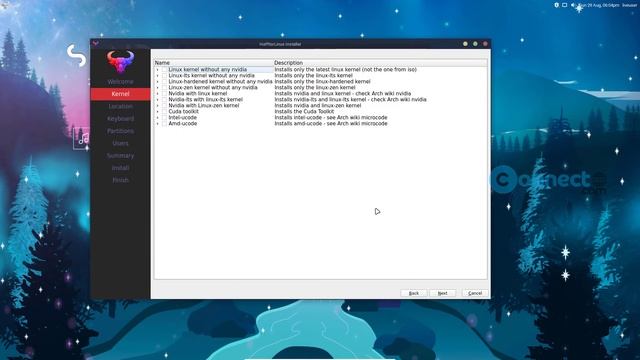Enable Nvidia with Linux-zen kernel checkbox
This screenshot has width=640, height=360.
(x=164, y=105)
